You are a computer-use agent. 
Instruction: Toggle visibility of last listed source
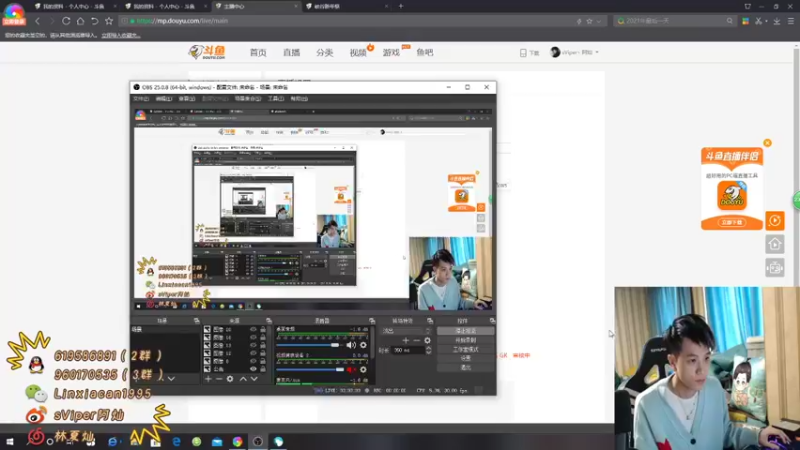coord(253,369)
